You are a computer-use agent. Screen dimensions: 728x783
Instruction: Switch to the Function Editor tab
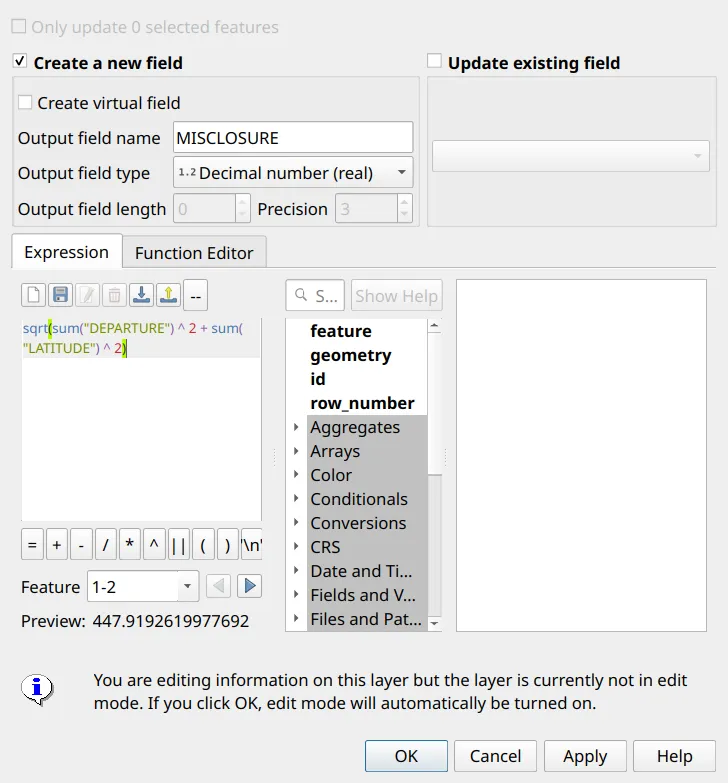[194, 253]
